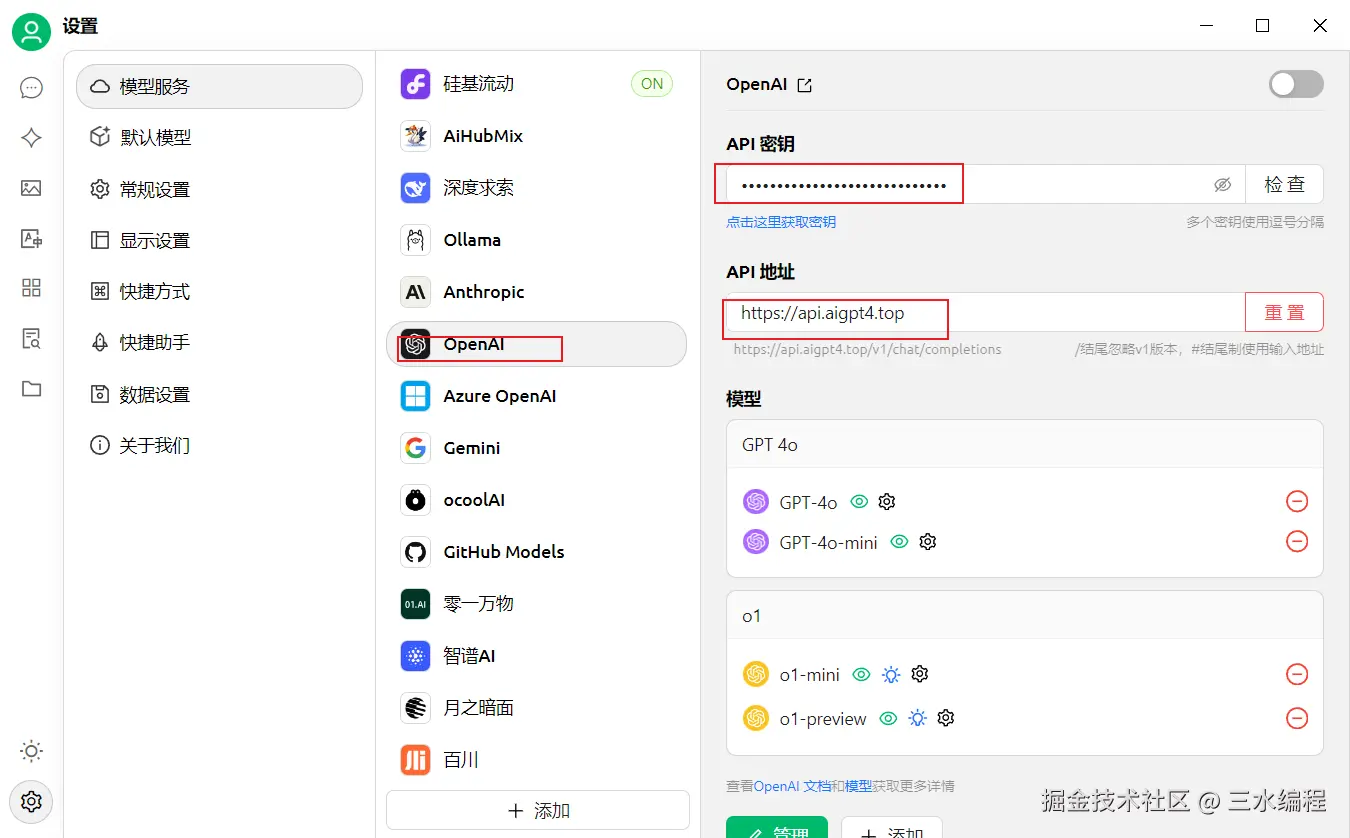Select the Gemini provider
Viewport: 1350px width, 838px height.
536,448
